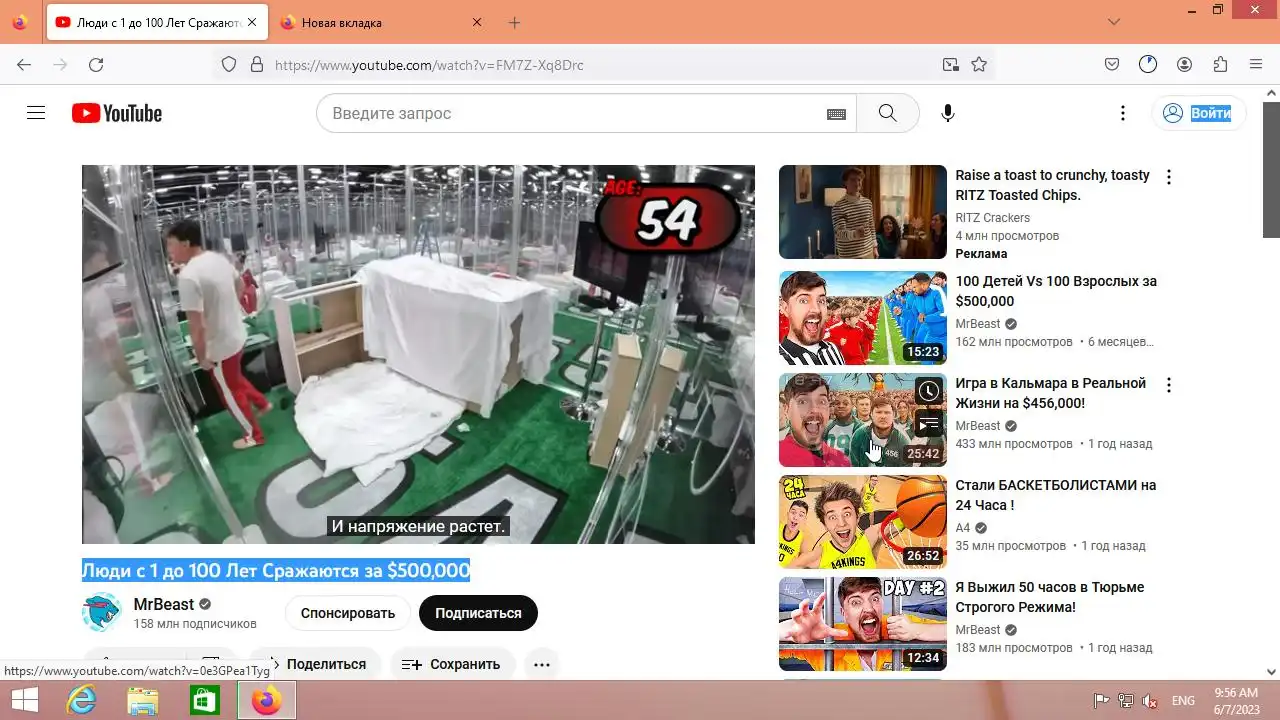
Task: Open a new tab with the plus
Action: coord(514,22)
